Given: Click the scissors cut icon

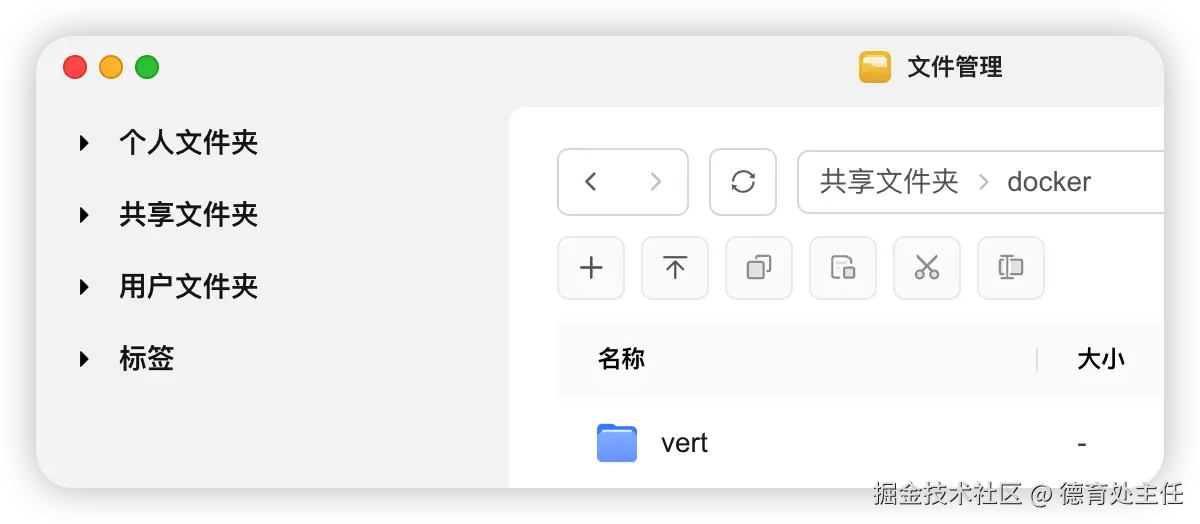Looking at the screenshot, I should pyautogui.click(x=927, y=268).
